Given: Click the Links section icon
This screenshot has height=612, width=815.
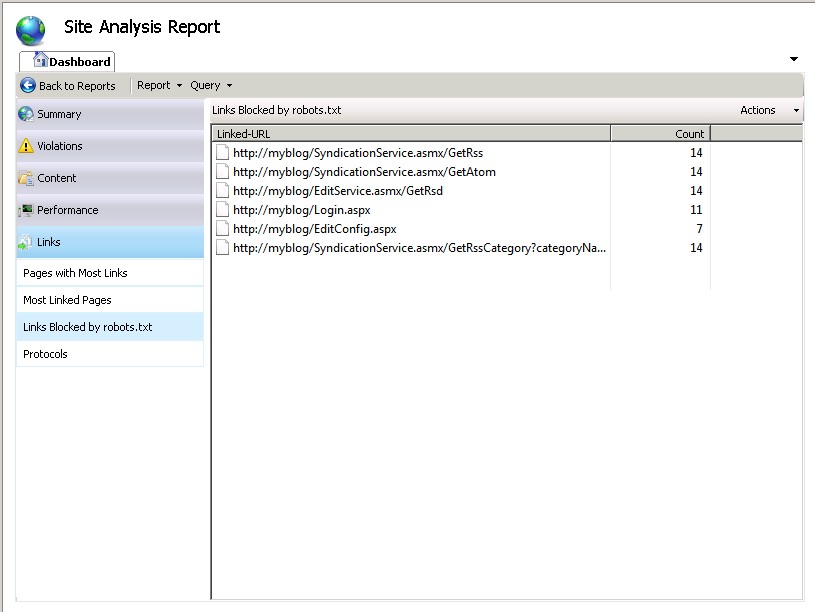Looking at the screenshot, I should tap(25, 242).
